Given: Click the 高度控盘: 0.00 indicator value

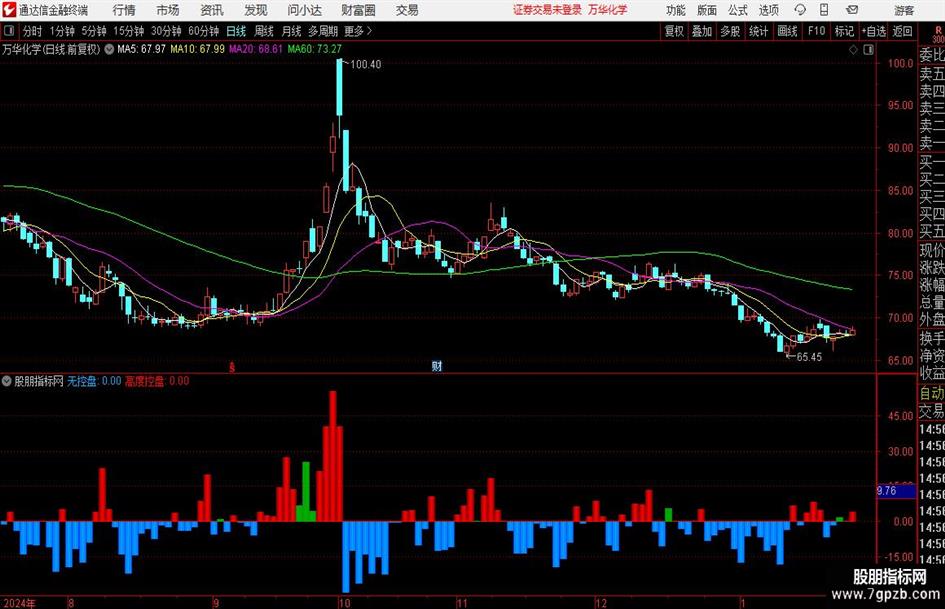Looking at the screenshot, I should click(157, 381).
